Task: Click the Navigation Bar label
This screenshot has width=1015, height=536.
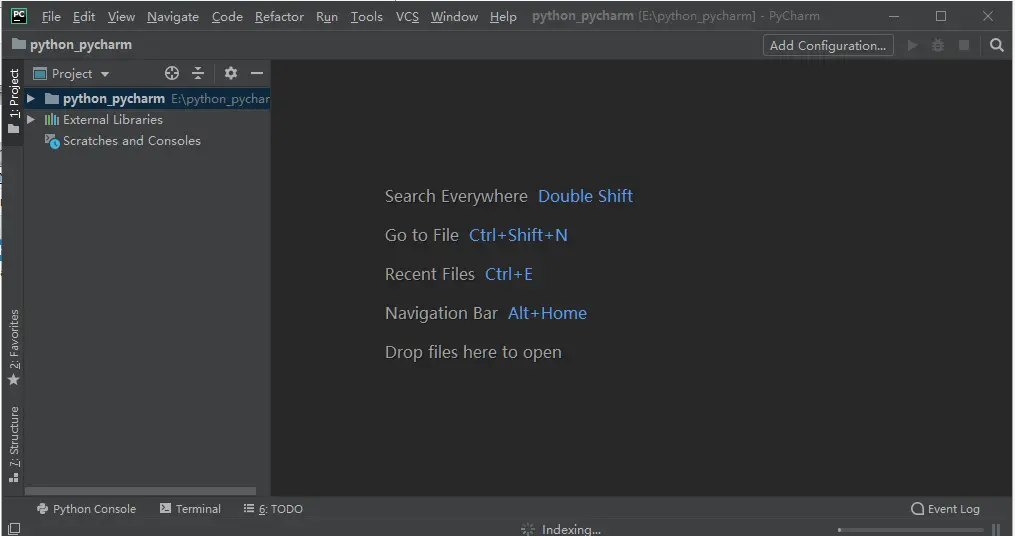Action: point(441,313)
